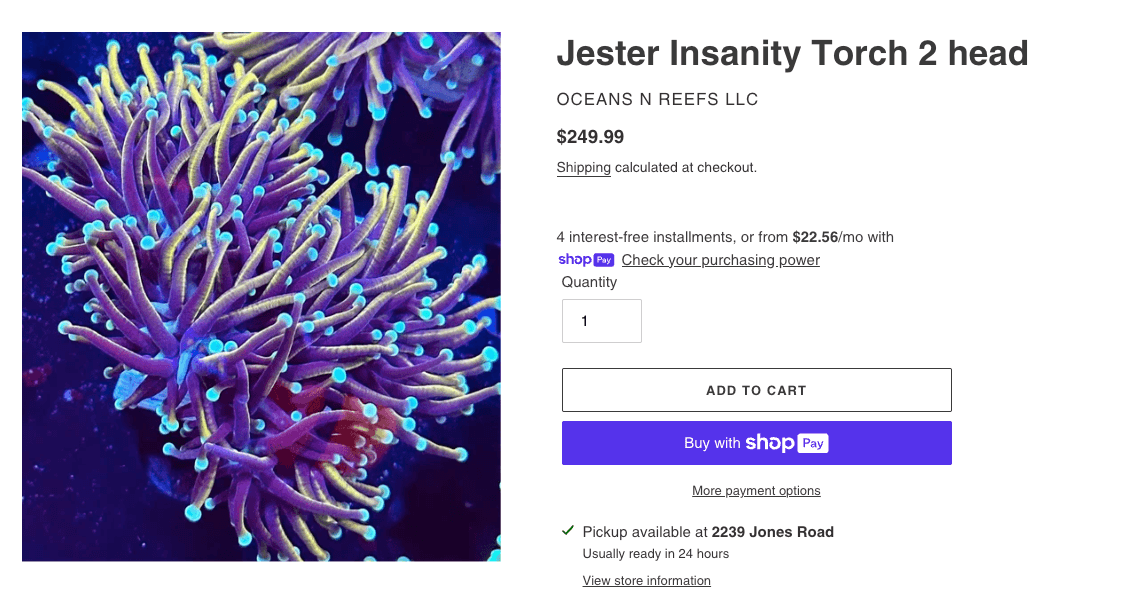Open More payment options
This screenshot has height=605, width=1122.
(756, 490)
